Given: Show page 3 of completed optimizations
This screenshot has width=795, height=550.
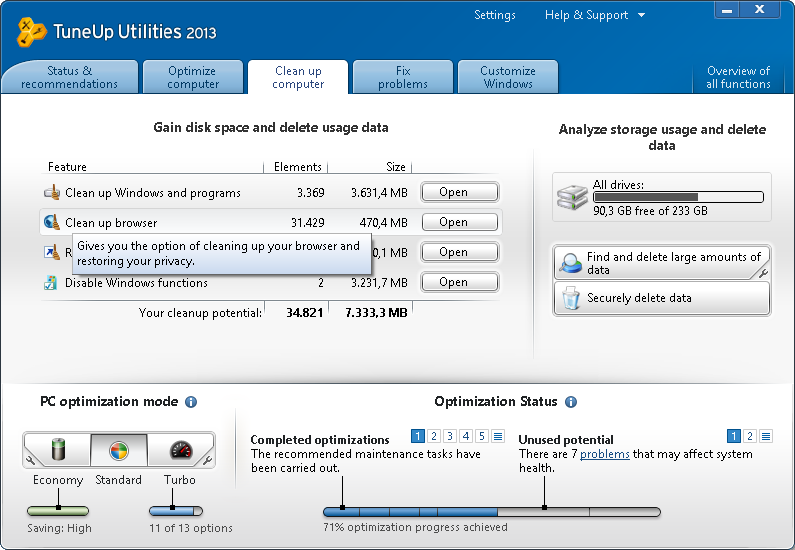Looking at the screenshot, I should 450,436.
